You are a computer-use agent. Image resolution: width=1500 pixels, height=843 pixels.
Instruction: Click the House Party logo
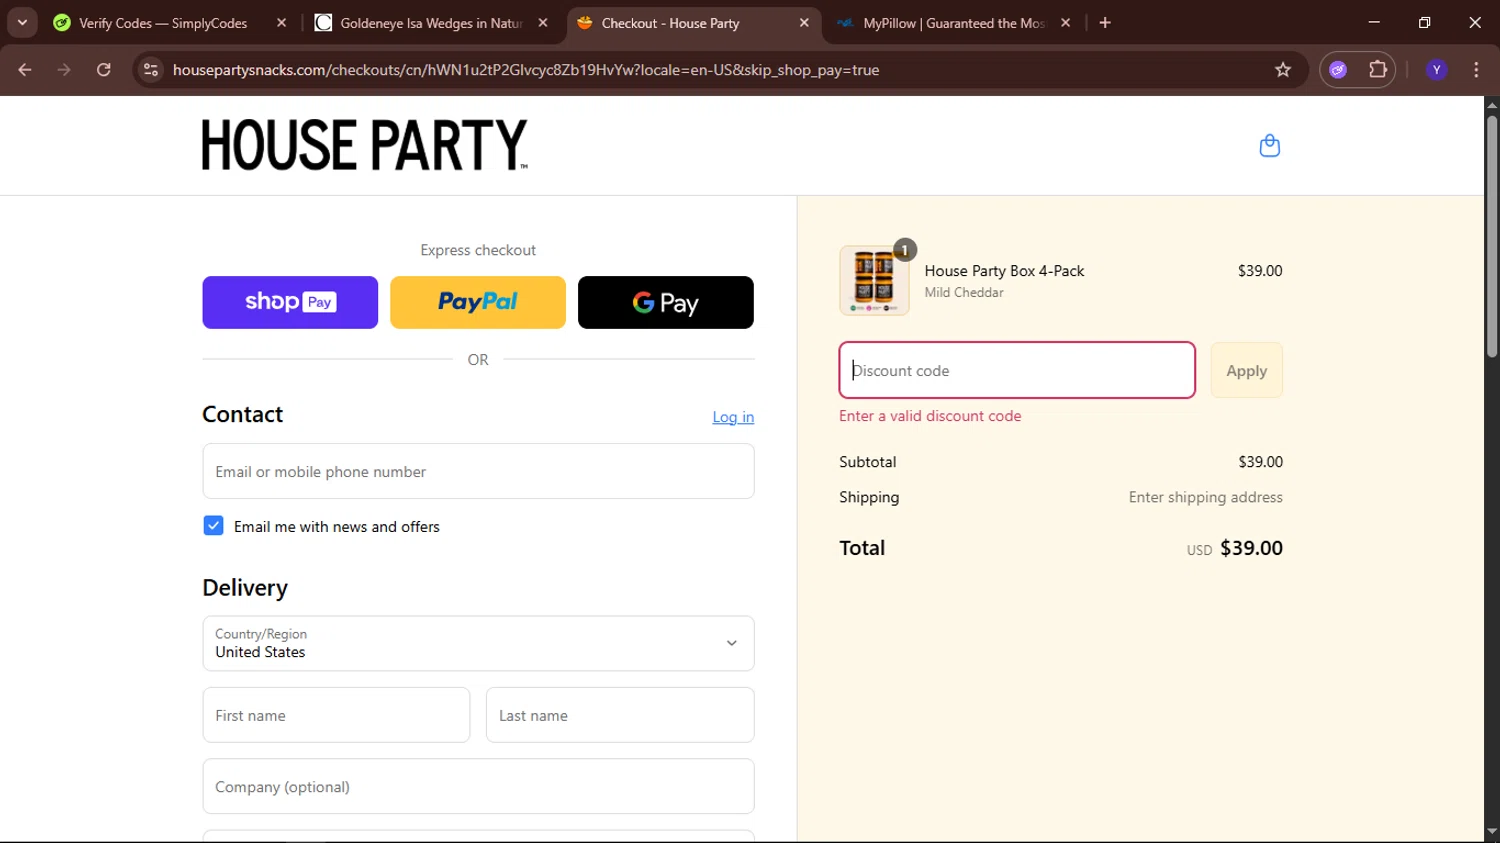click(x=365, y=145)
